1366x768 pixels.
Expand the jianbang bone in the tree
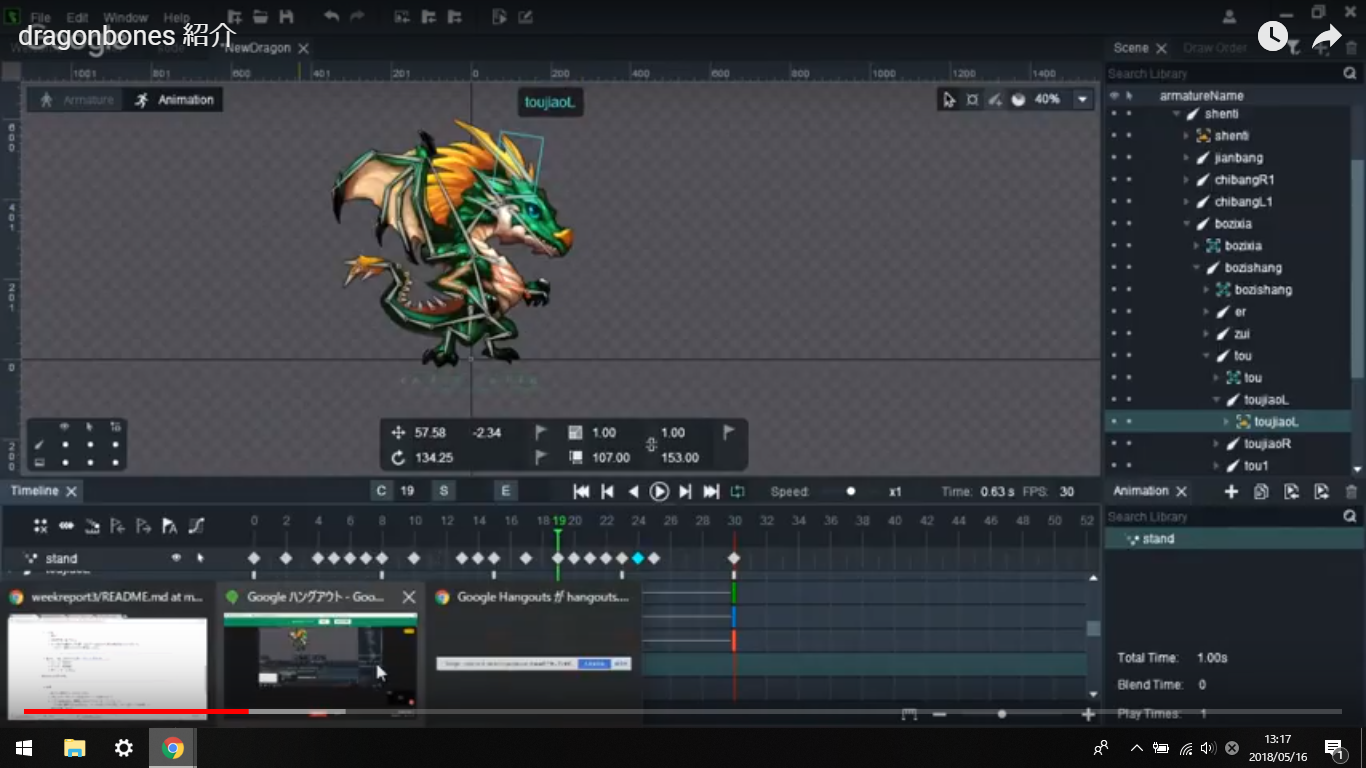click(x=1188, y=158)
